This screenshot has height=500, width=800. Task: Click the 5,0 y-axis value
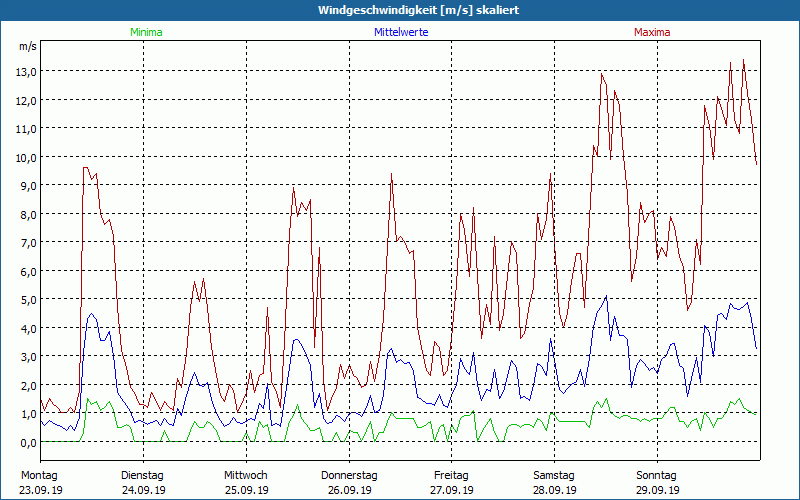tap(28, 300)
